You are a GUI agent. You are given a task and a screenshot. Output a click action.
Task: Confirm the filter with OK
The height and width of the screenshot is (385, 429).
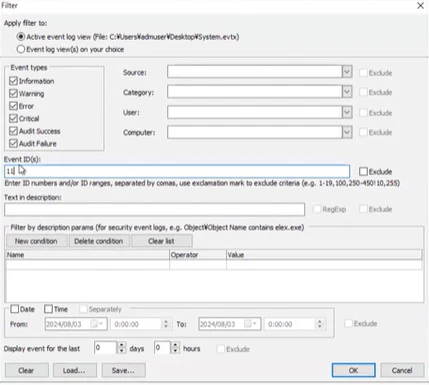[x=354, y=370]
